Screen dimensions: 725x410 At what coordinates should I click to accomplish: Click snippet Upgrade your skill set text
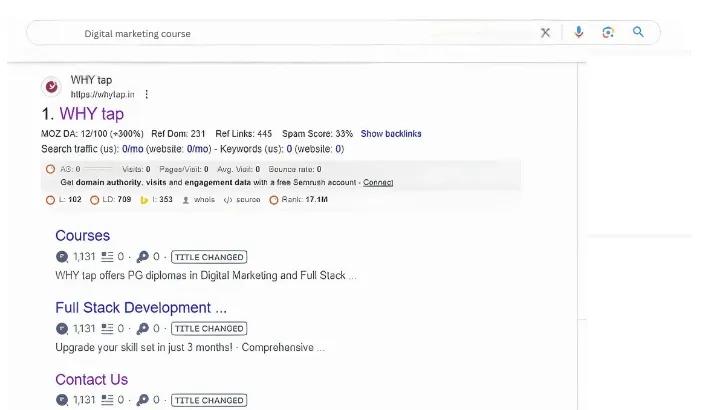pos(190,347)
